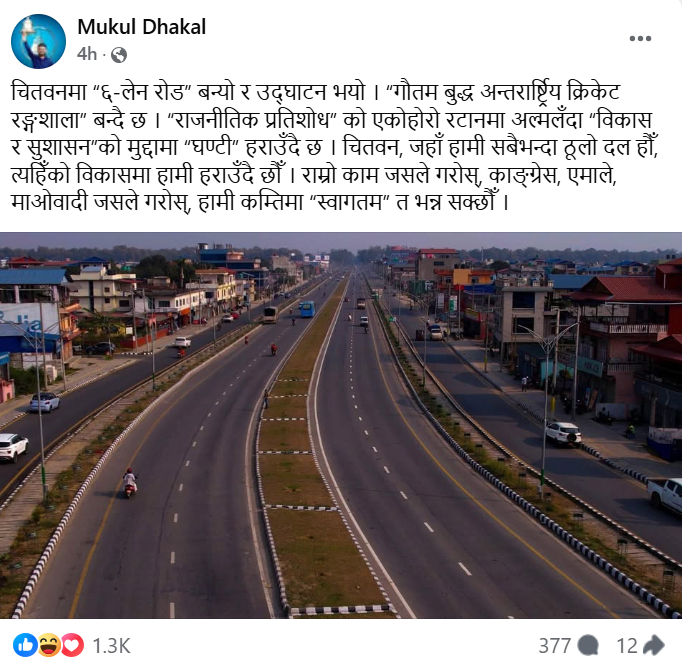Click the Love heart reaction icon

pyautogui.click(x=73, y=645)
